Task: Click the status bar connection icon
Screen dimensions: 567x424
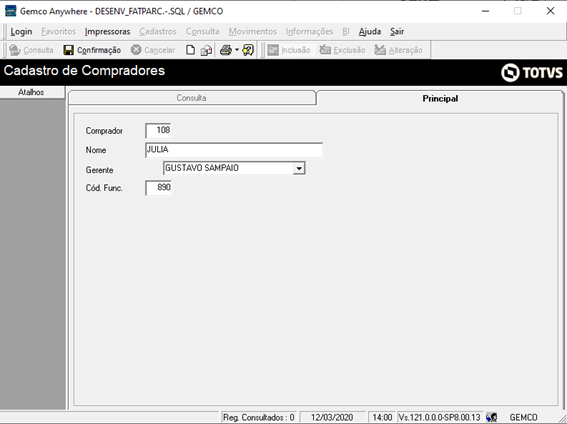Action: tap(491, 417)
